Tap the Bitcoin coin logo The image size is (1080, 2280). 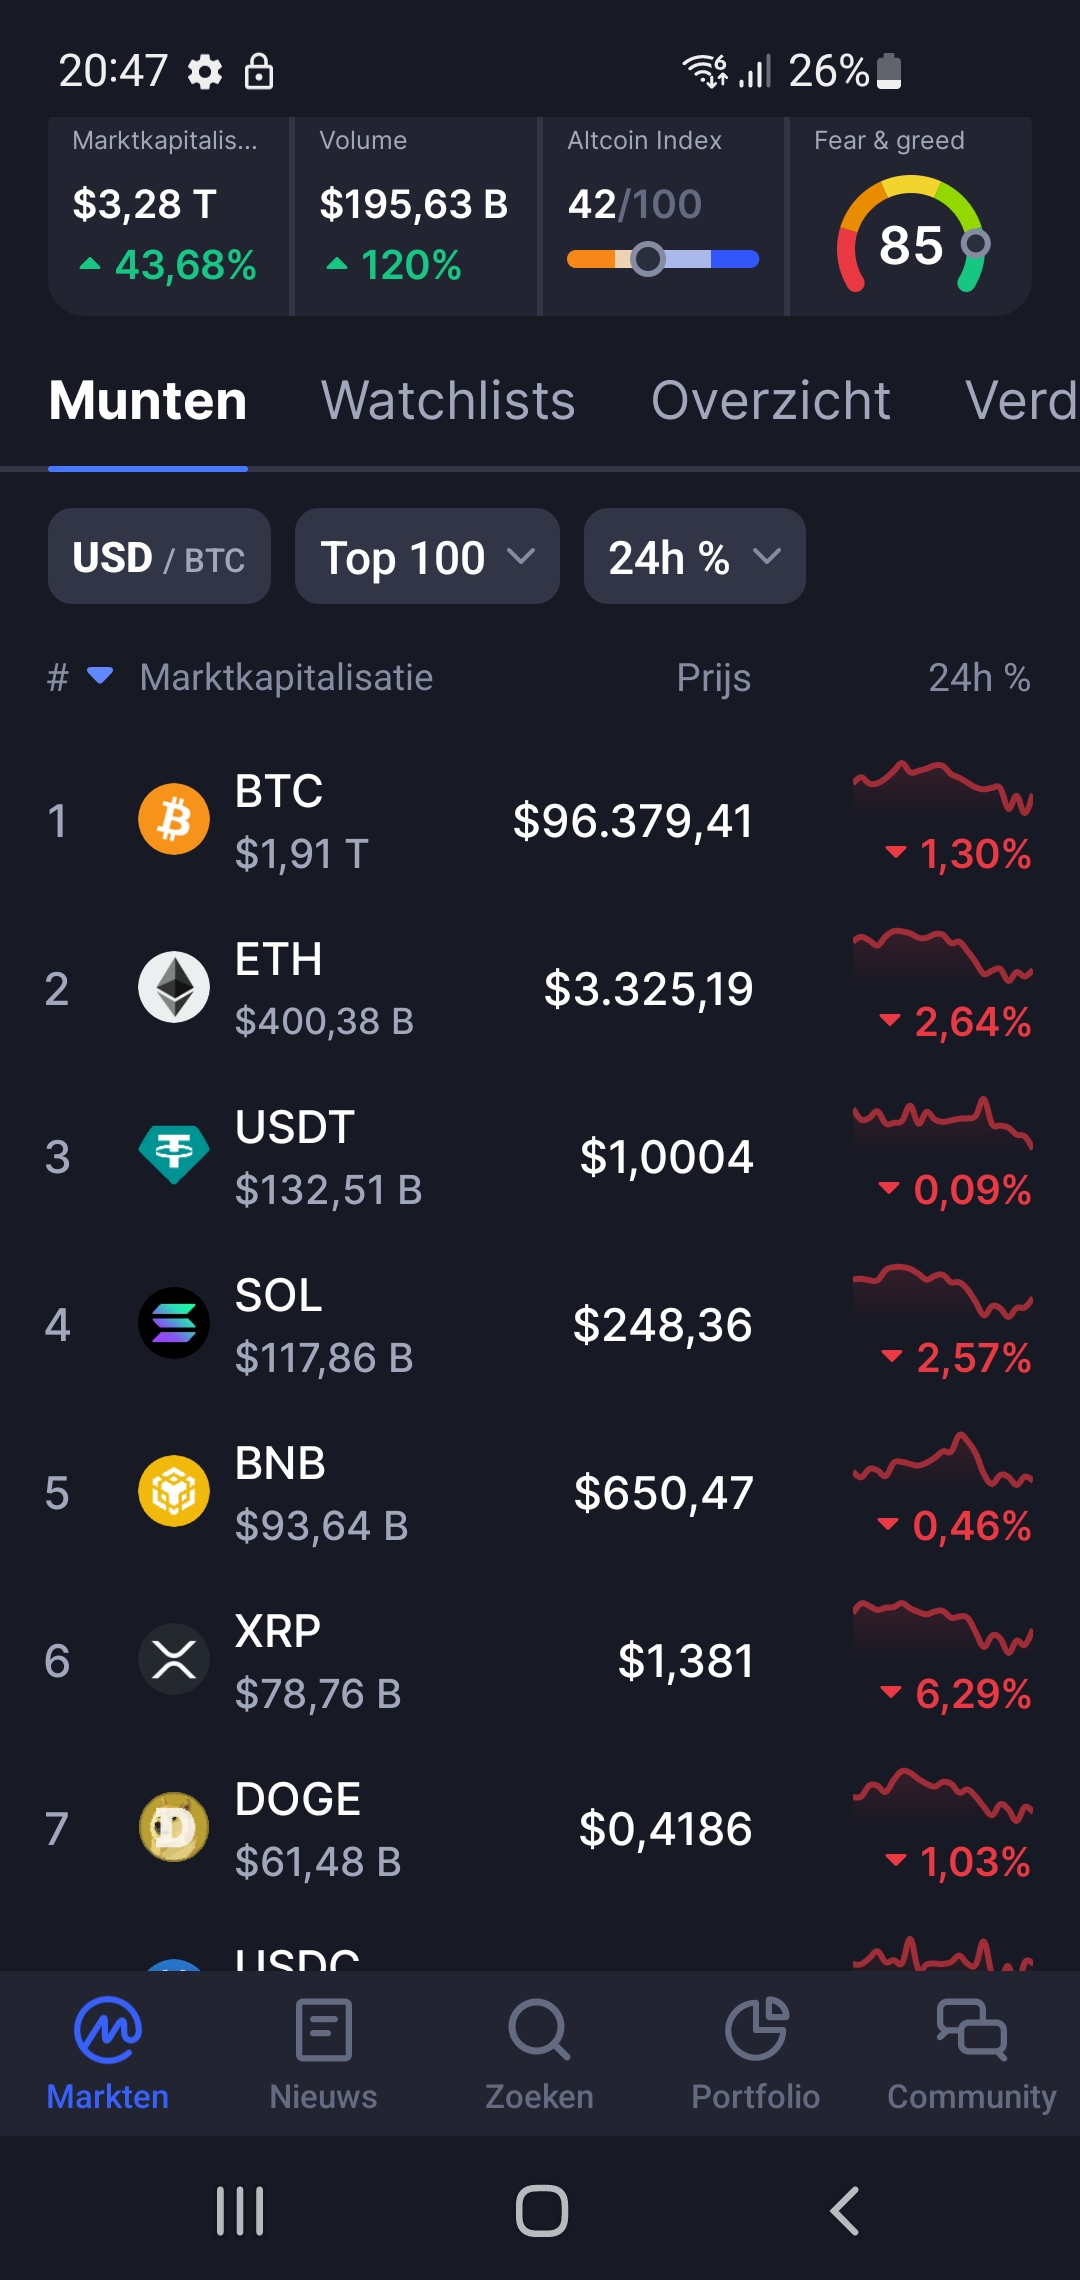click(x=174, y=819)
